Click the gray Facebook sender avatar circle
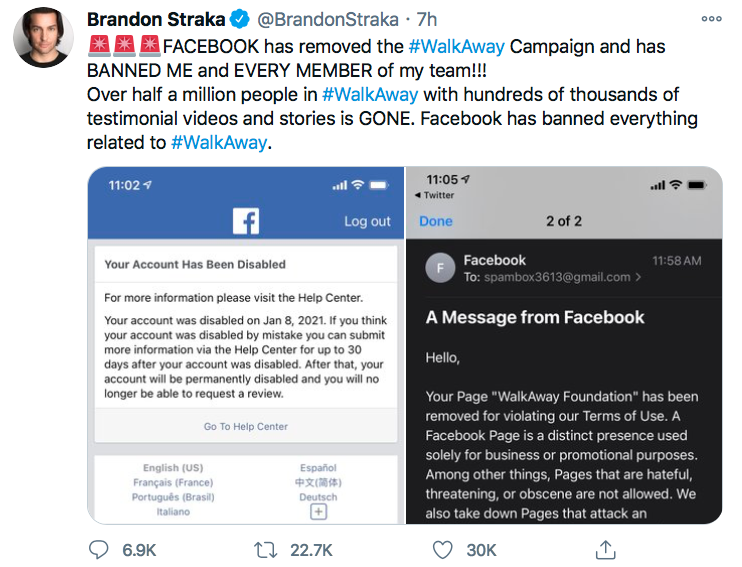742x567 pixels. [x=440, y=268]
